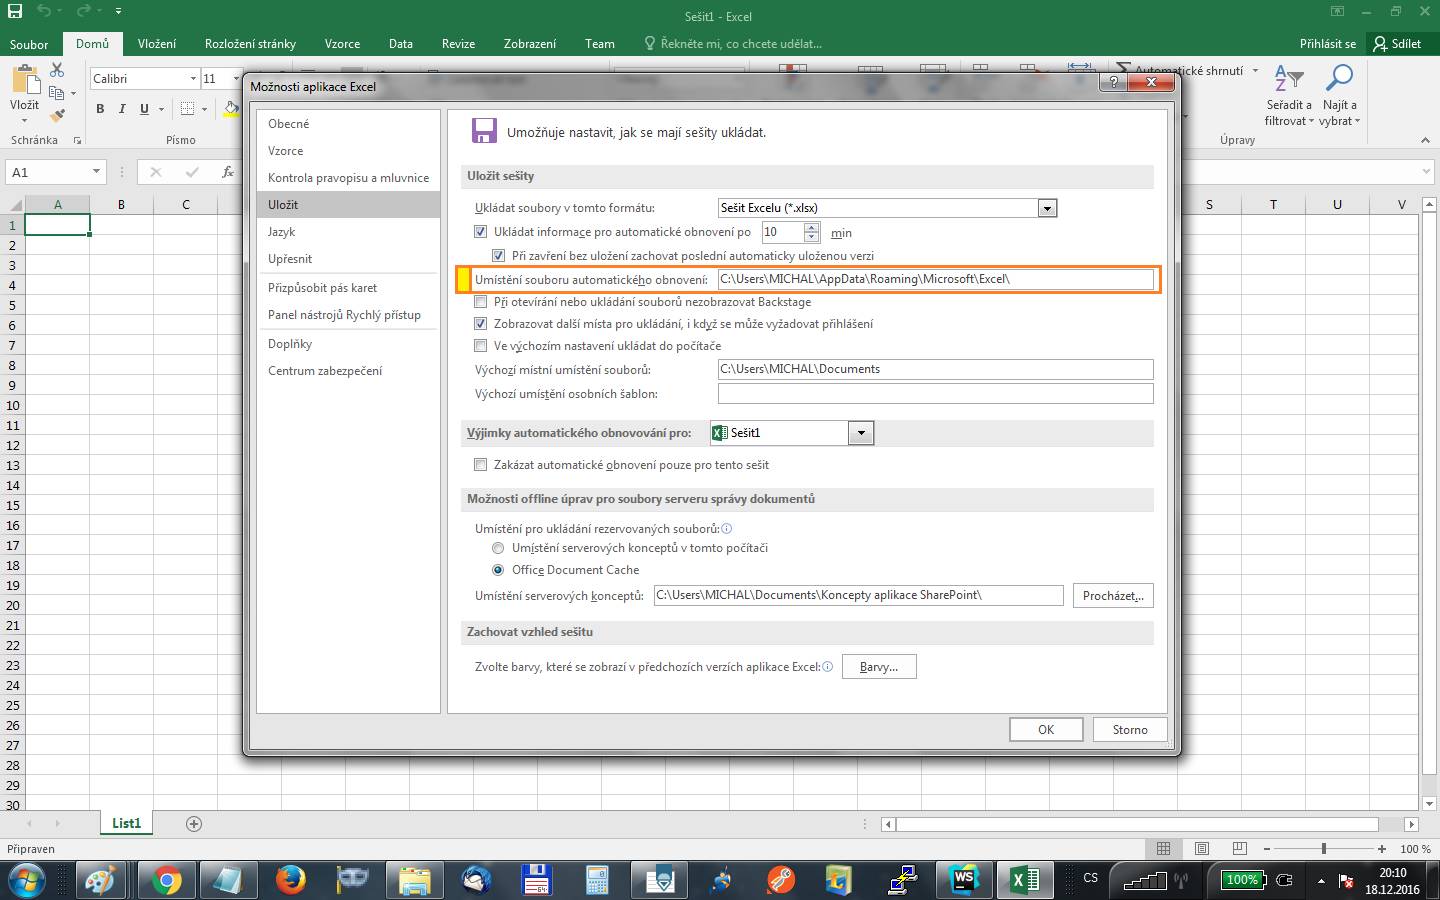This screenshot has height=900, width=1440.
Task: Switch to the Vzorce ribbon tab
Action: tap(343, 44)
